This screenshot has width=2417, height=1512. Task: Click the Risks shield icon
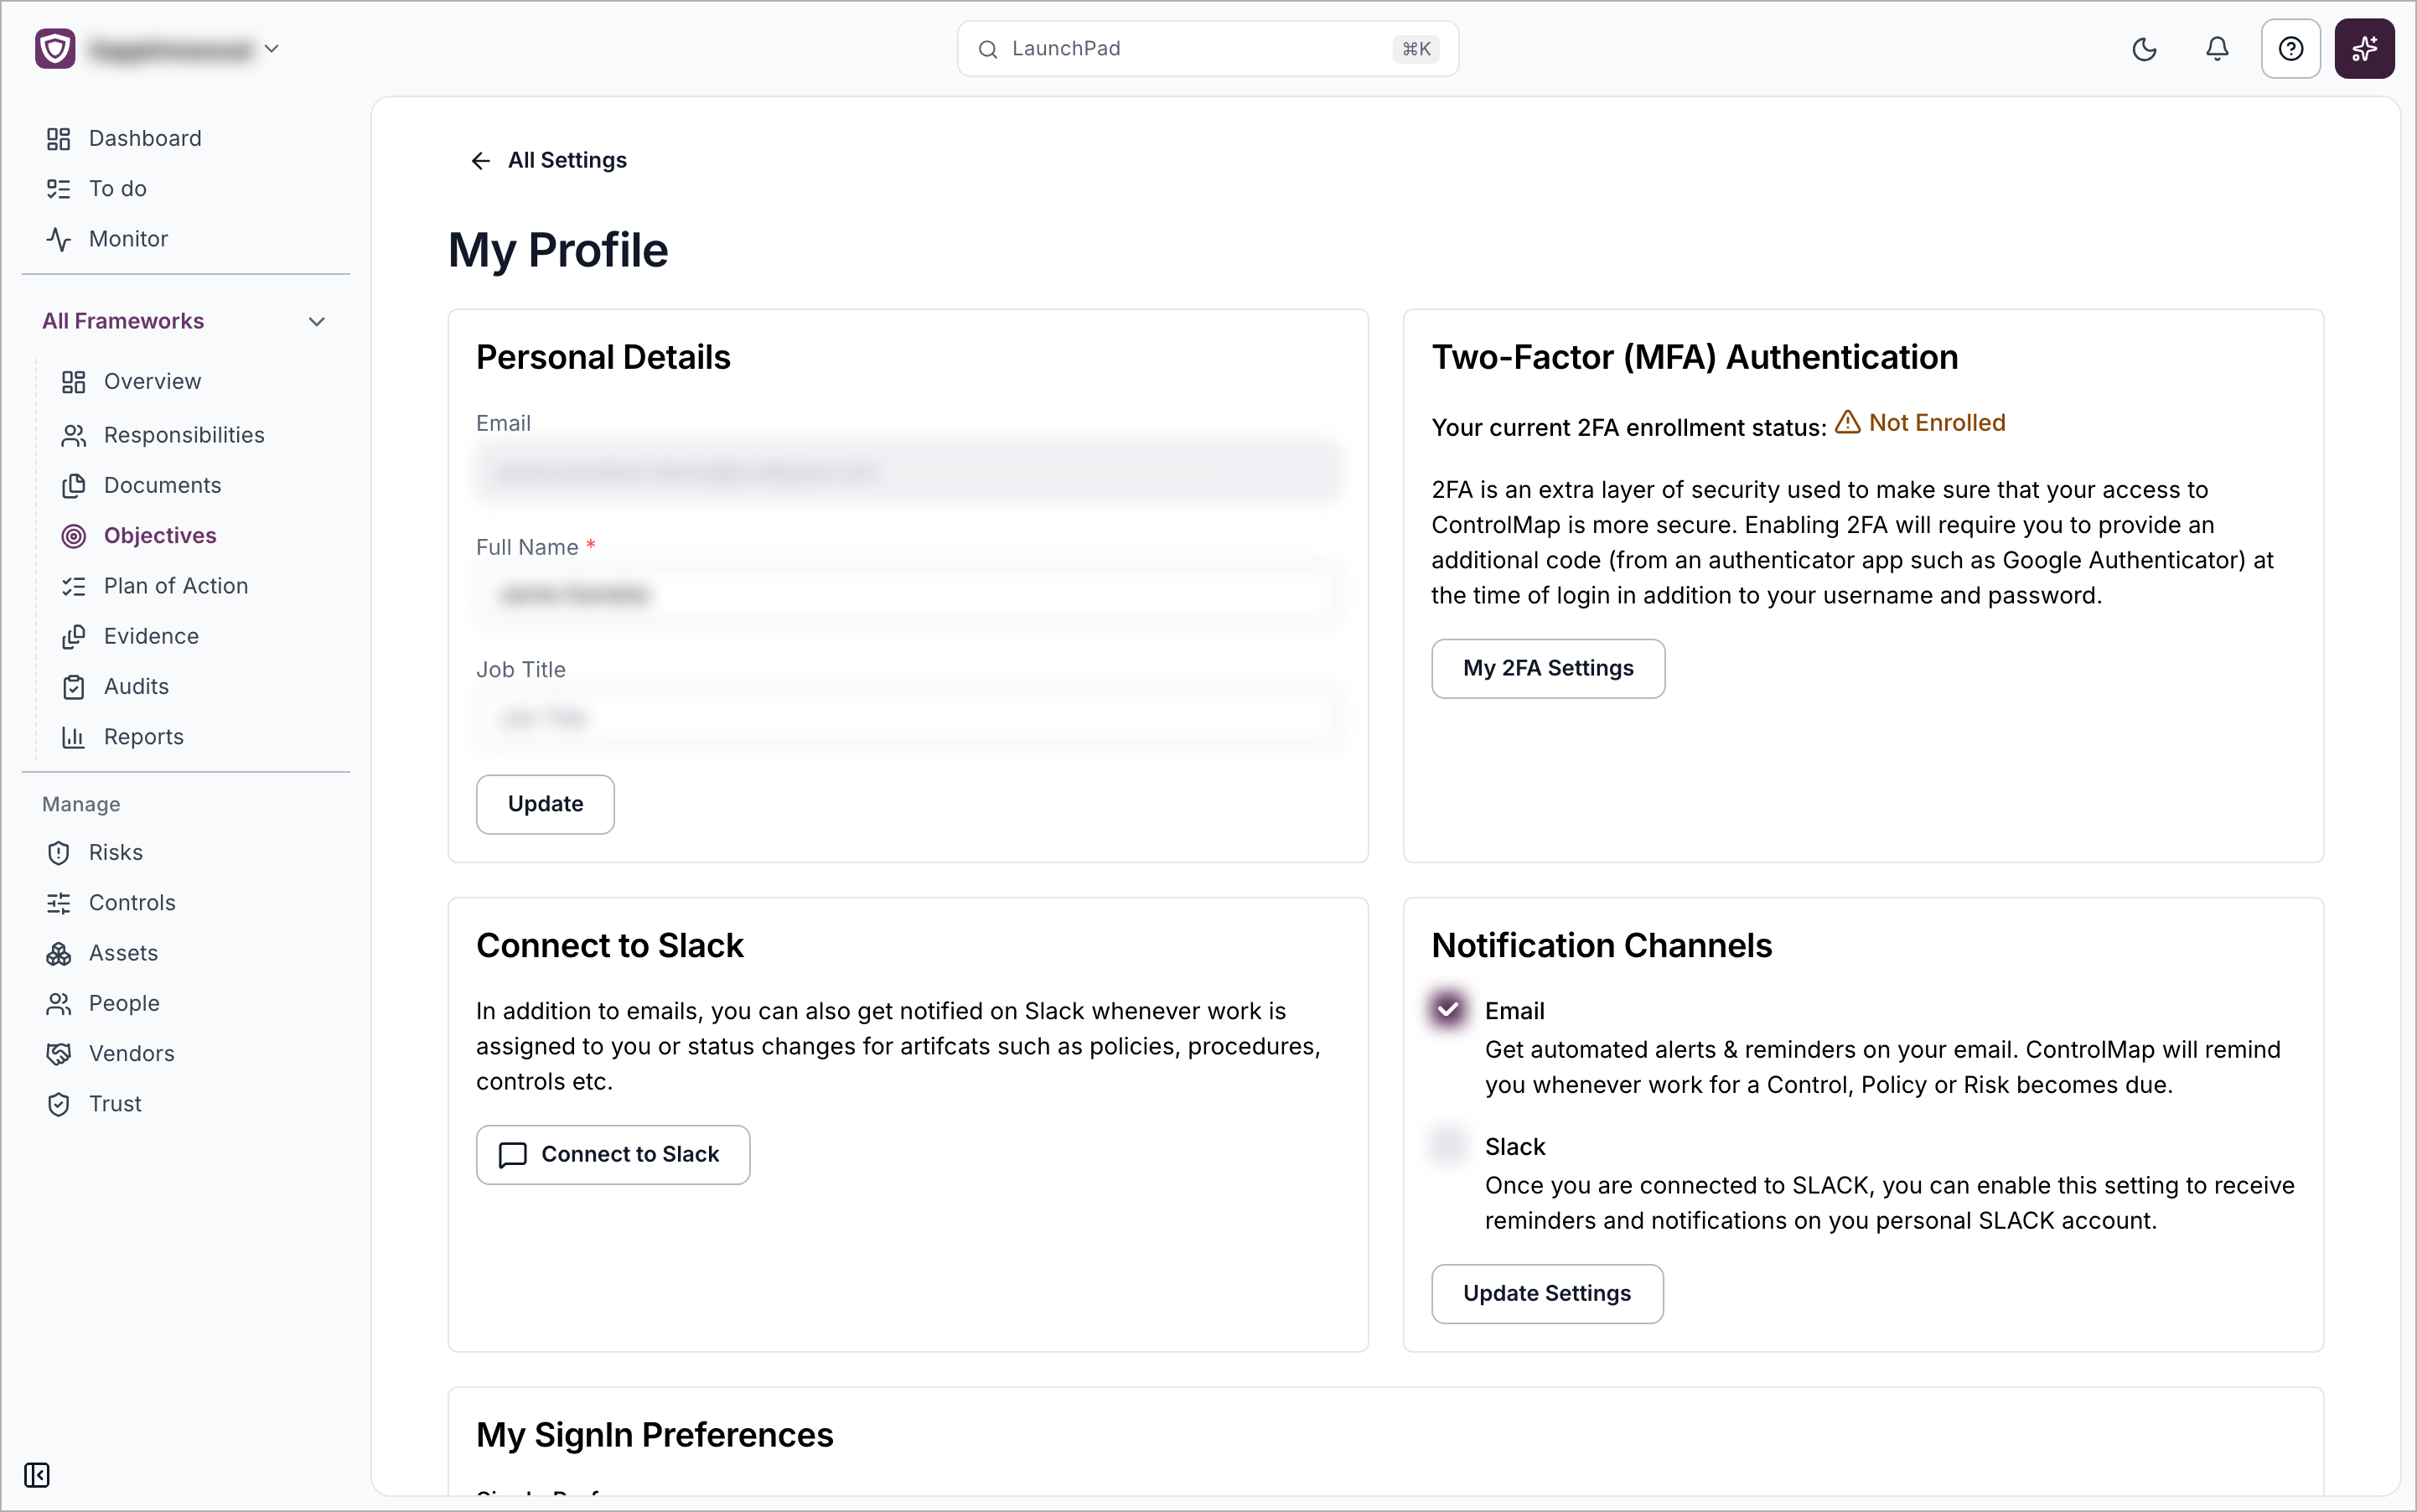point(59,853)
